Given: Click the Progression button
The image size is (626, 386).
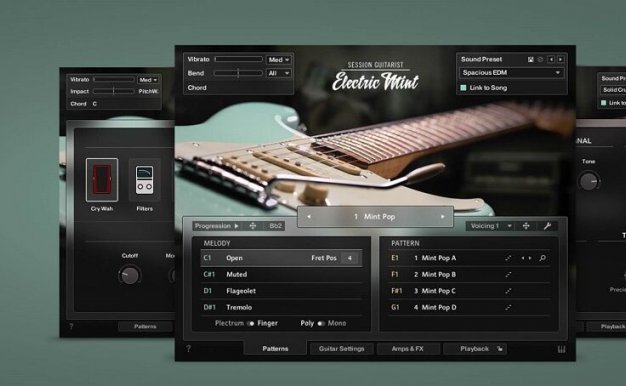Looking at the screenshot, I should [216, 226].
